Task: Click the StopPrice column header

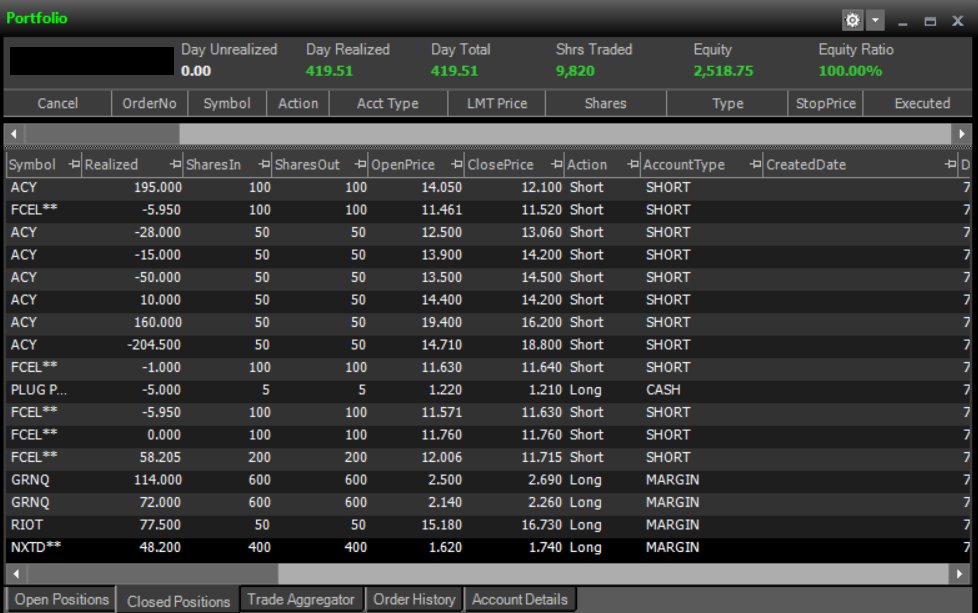Action: point(825,104)
